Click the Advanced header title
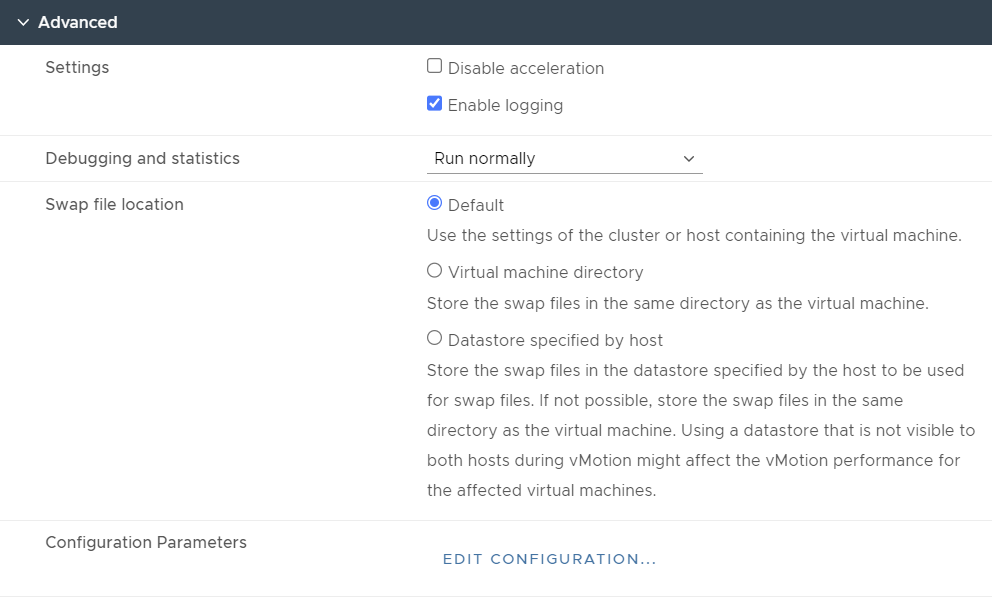 (78, 22)
